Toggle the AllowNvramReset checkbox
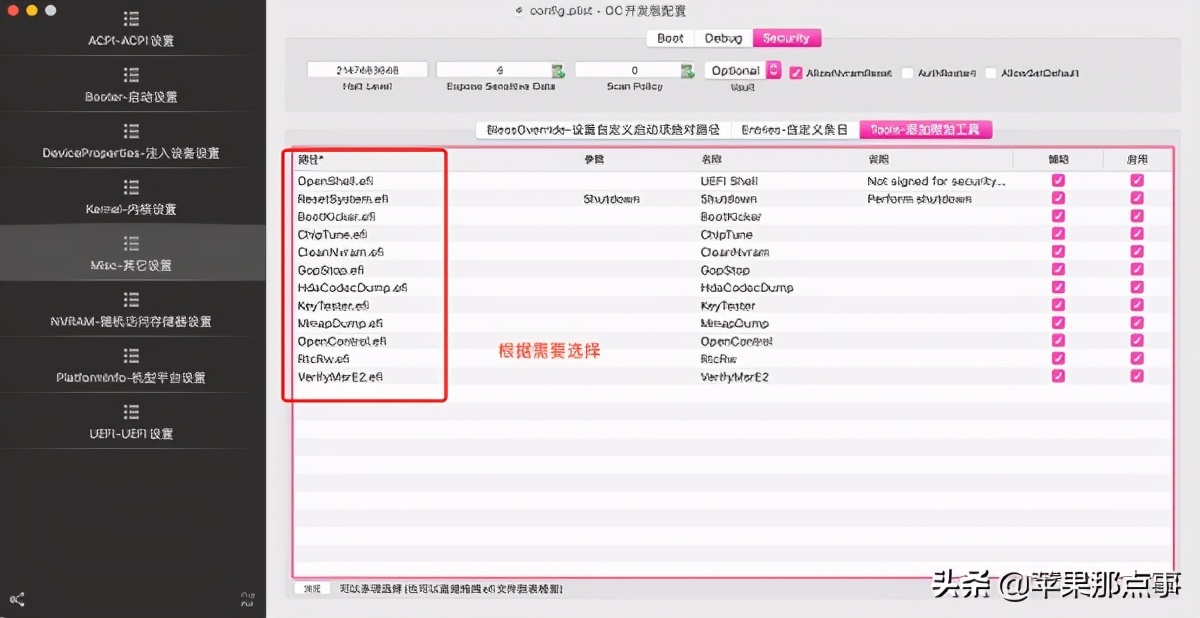 (795, 72)
